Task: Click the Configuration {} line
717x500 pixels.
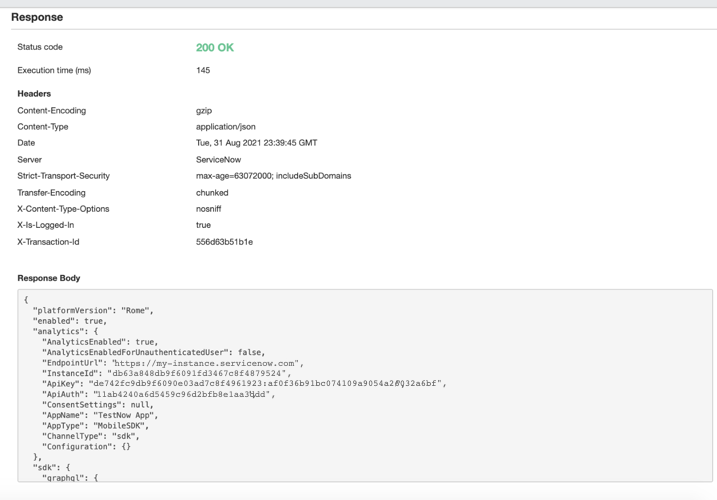Action: click(x=86, y=447)
